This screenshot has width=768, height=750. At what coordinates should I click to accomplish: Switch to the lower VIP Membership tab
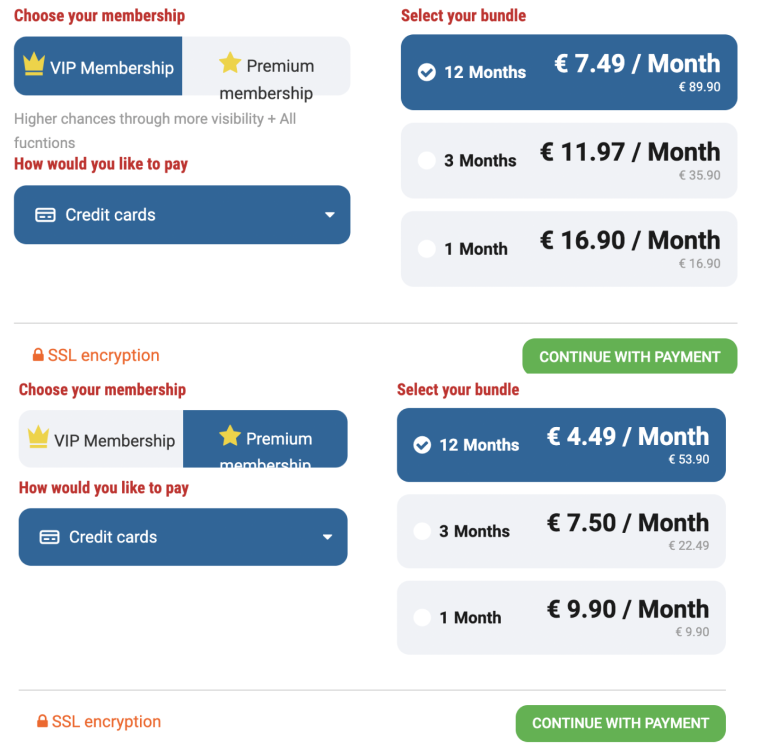(x=101, y=439)
